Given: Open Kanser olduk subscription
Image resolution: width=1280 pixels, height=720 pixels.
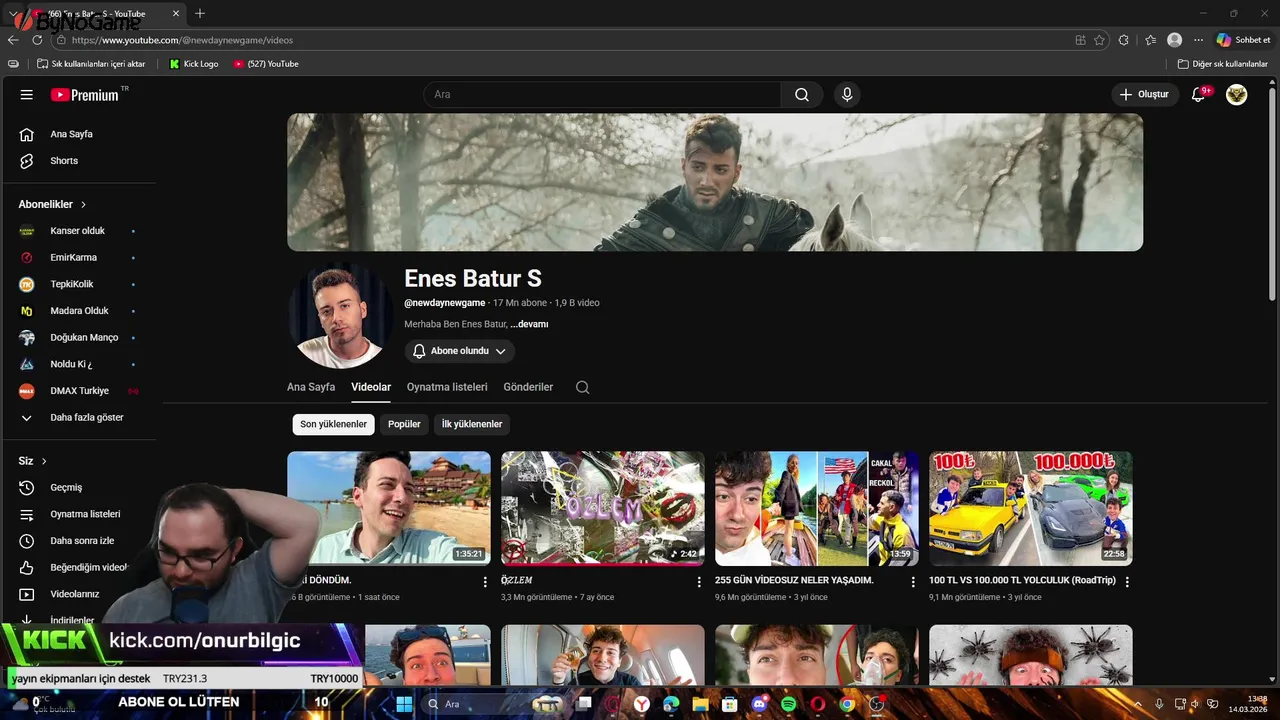Looking at the screenshot, I should point(77,231).
